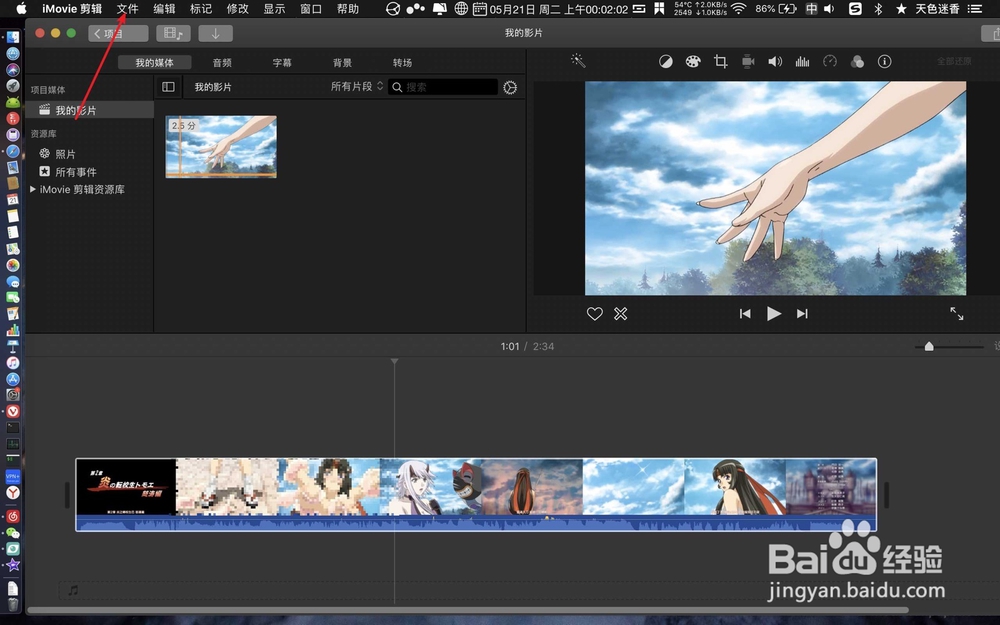The width and height of the screenshot is (1000, 625).
Task: Play the movie in the viewer
Action: click(x=774, y=314)
